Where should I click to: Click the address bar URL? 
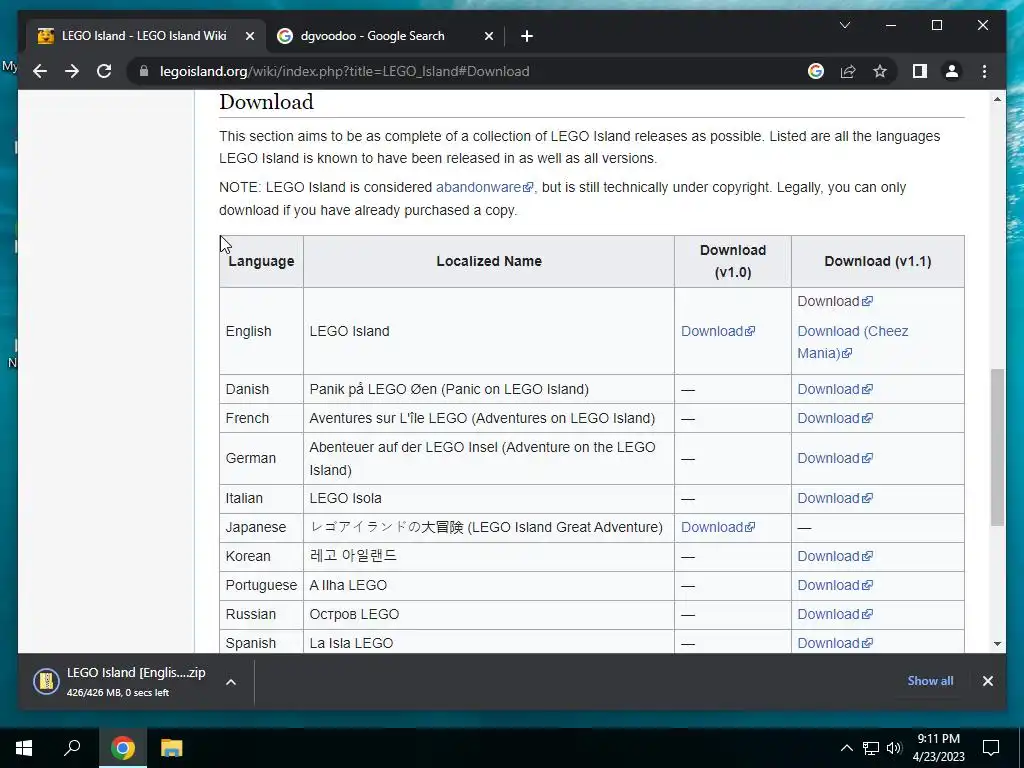[x=344, y=71]
